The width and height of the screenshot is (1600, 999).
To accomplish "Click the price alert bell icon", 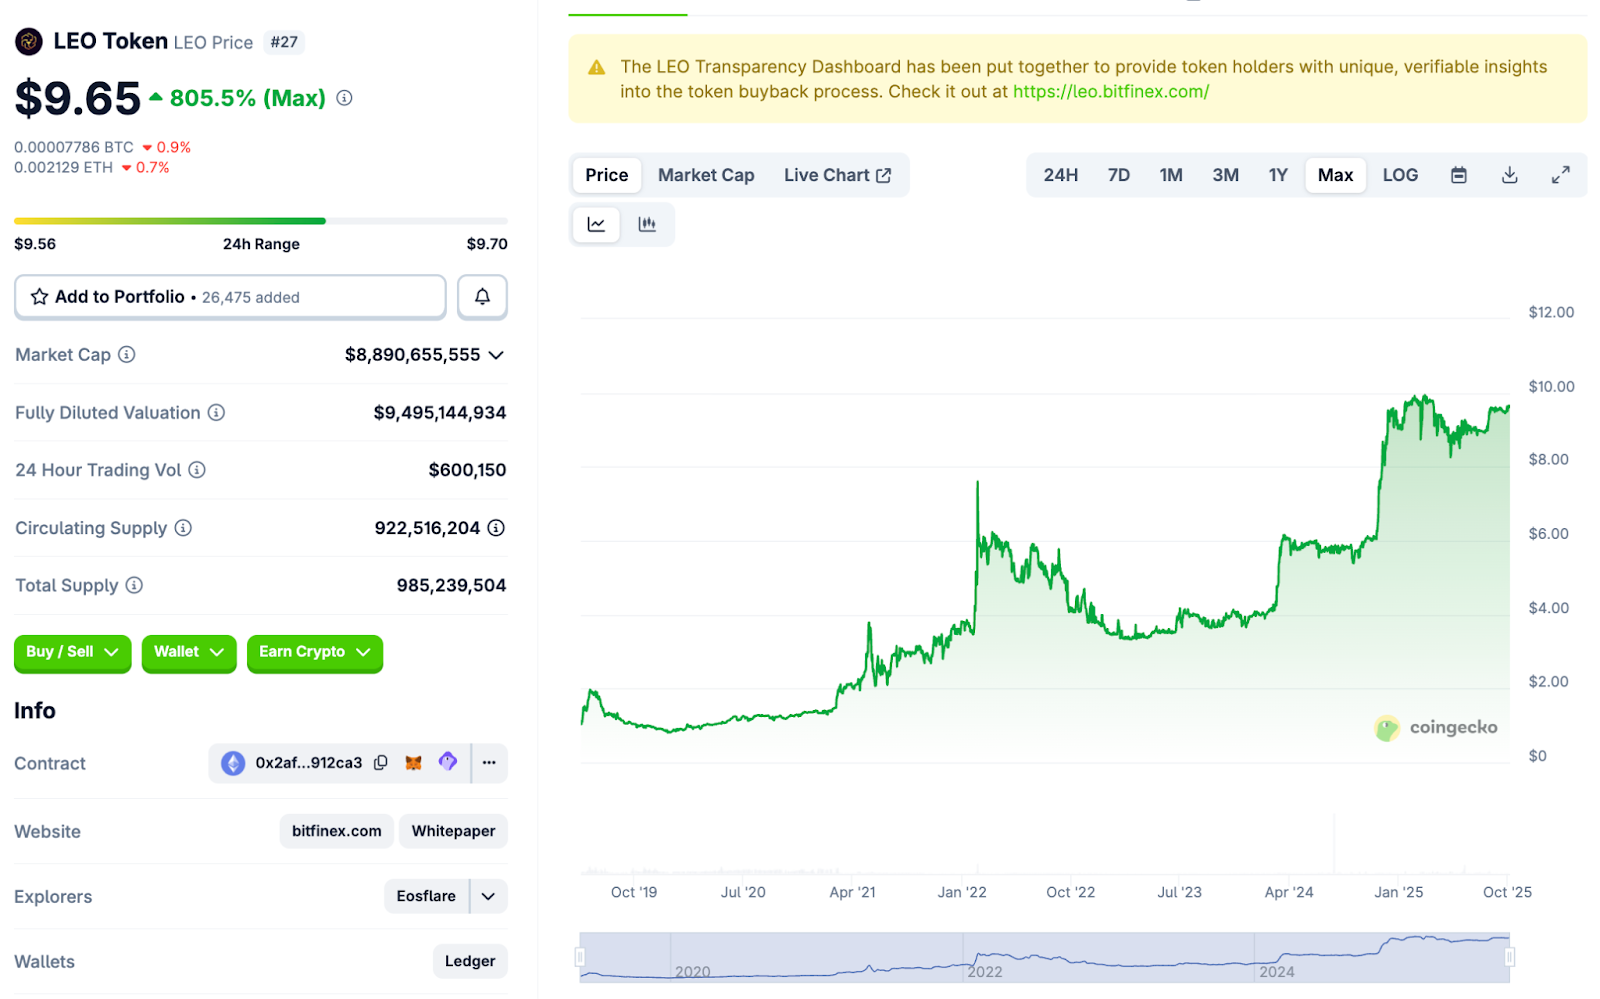I will (x=482, y=297).
